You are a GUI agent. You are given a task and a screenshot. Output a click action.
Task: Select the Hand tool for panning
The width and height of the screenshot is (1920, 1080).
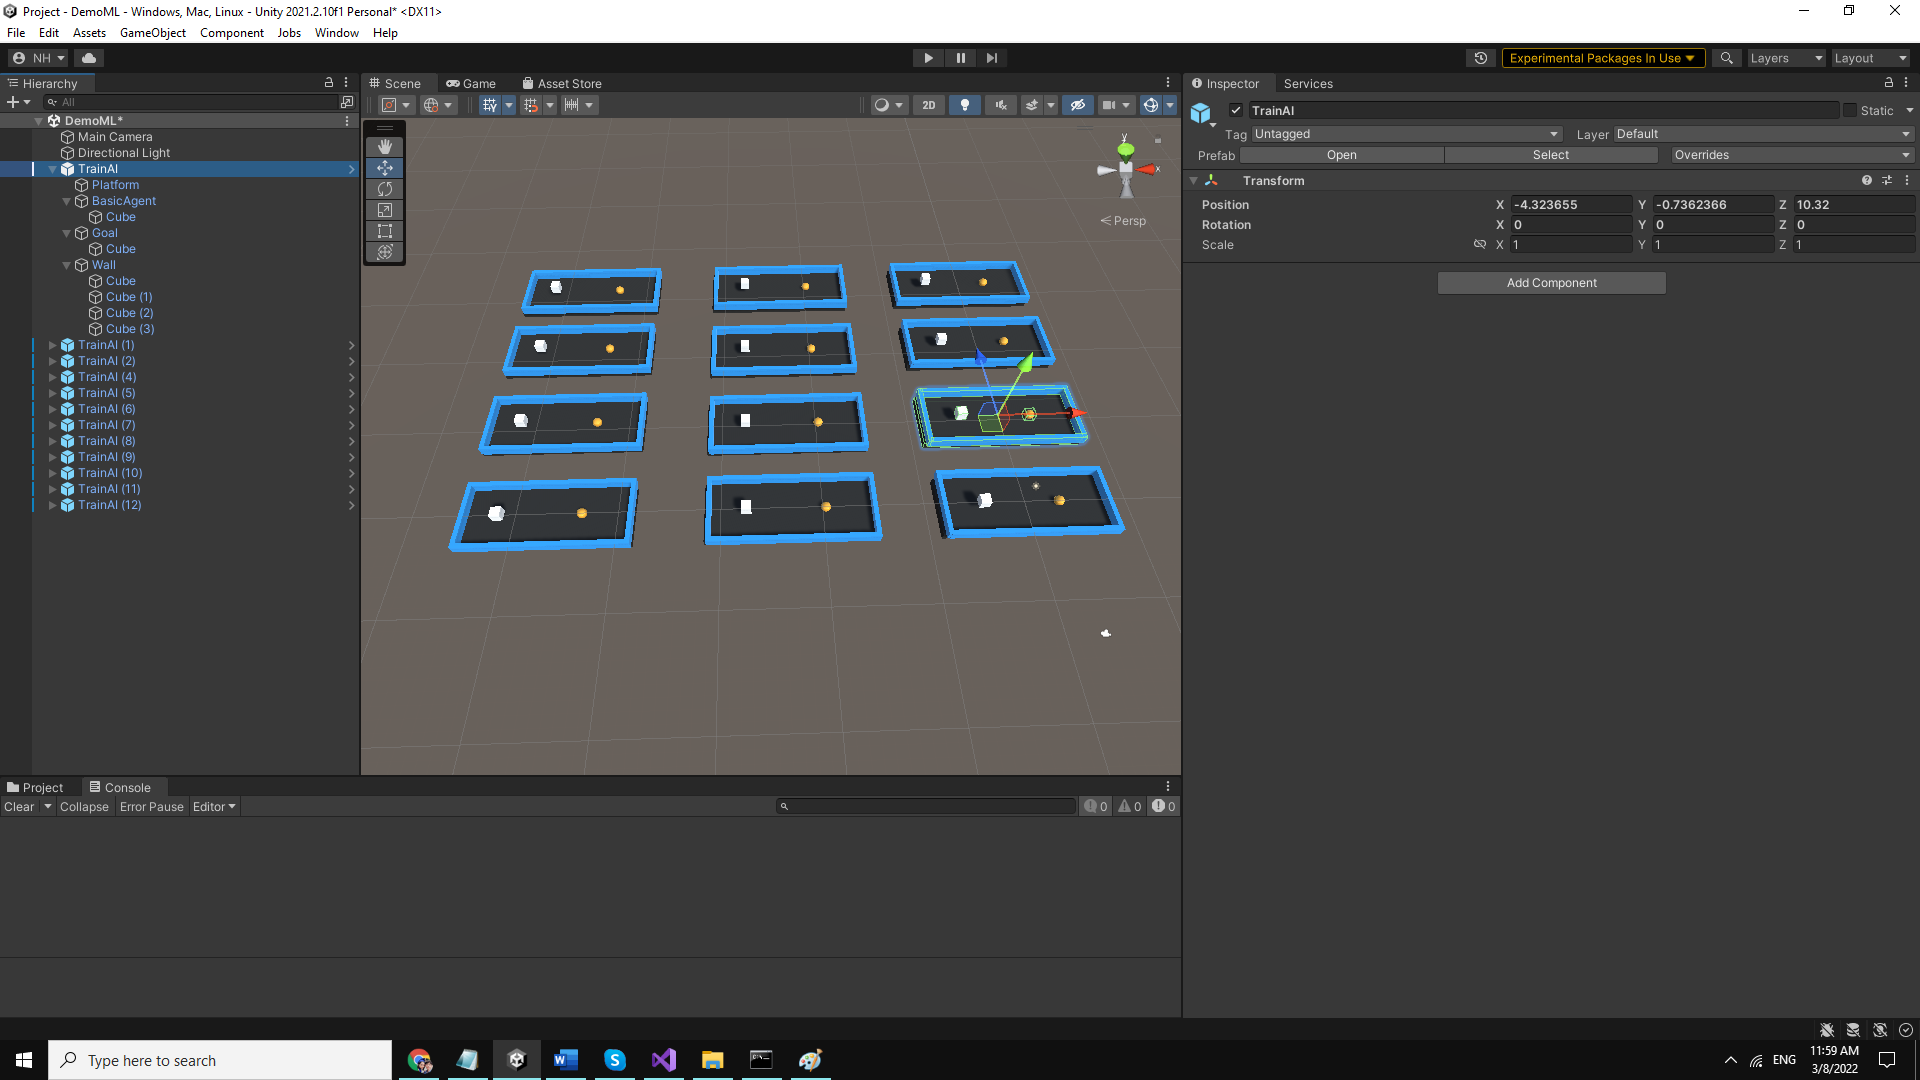(x=384, y=146)
